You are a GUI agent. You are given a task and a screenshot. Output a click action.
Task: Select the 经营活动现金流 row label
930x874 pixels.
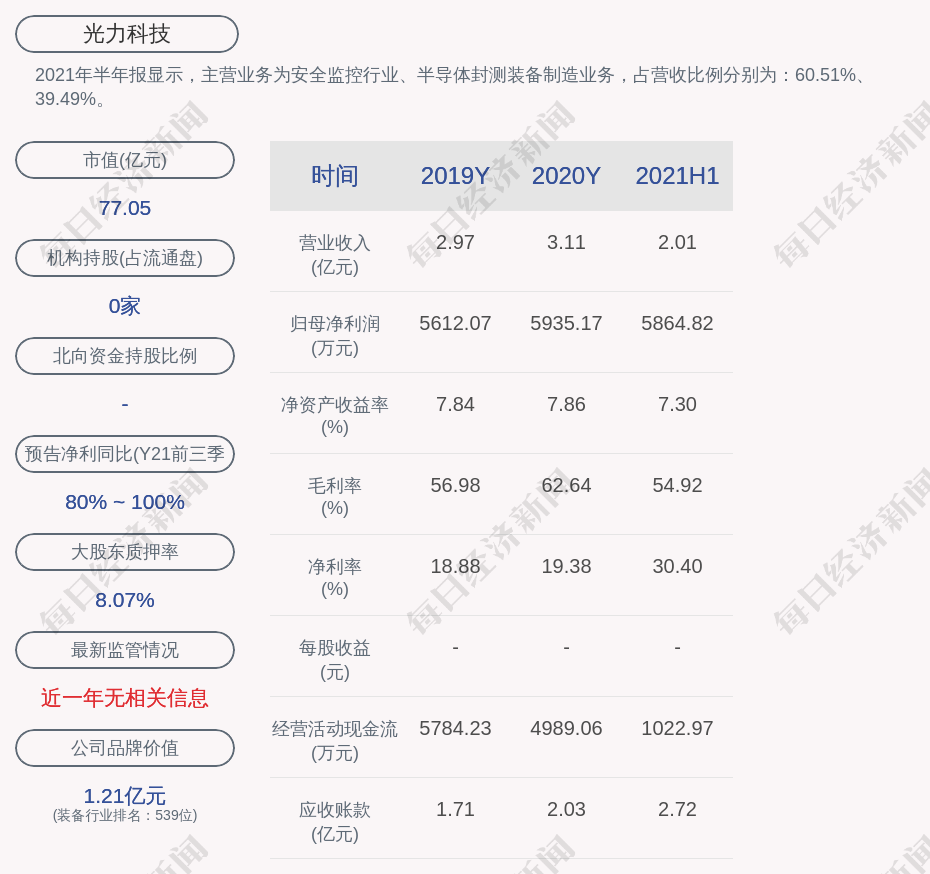point(334,740)
